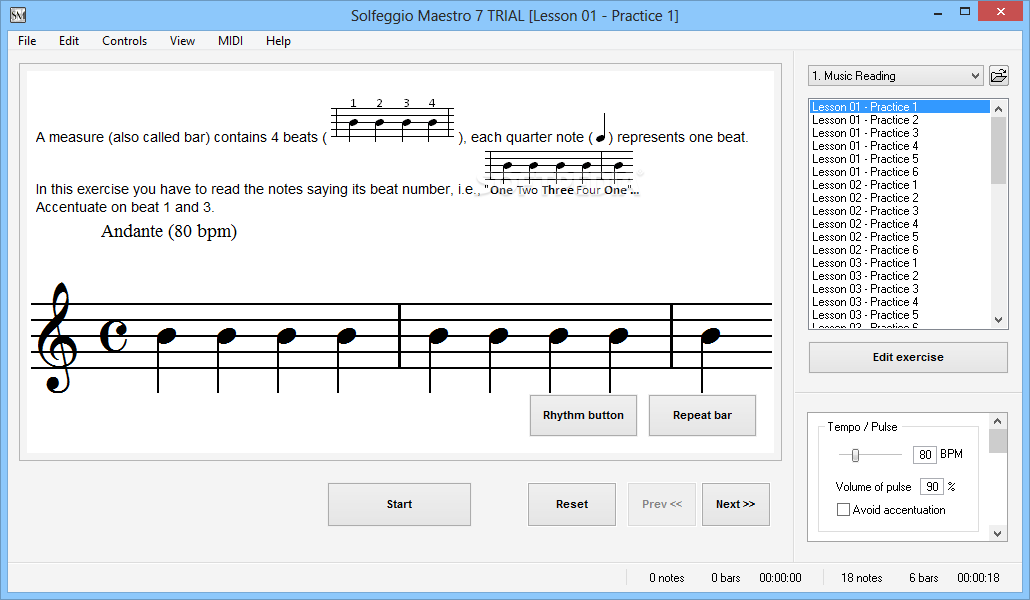Select Lesson 03 - Practice 3
The image size is (1030, 600).
click(899, 289)
